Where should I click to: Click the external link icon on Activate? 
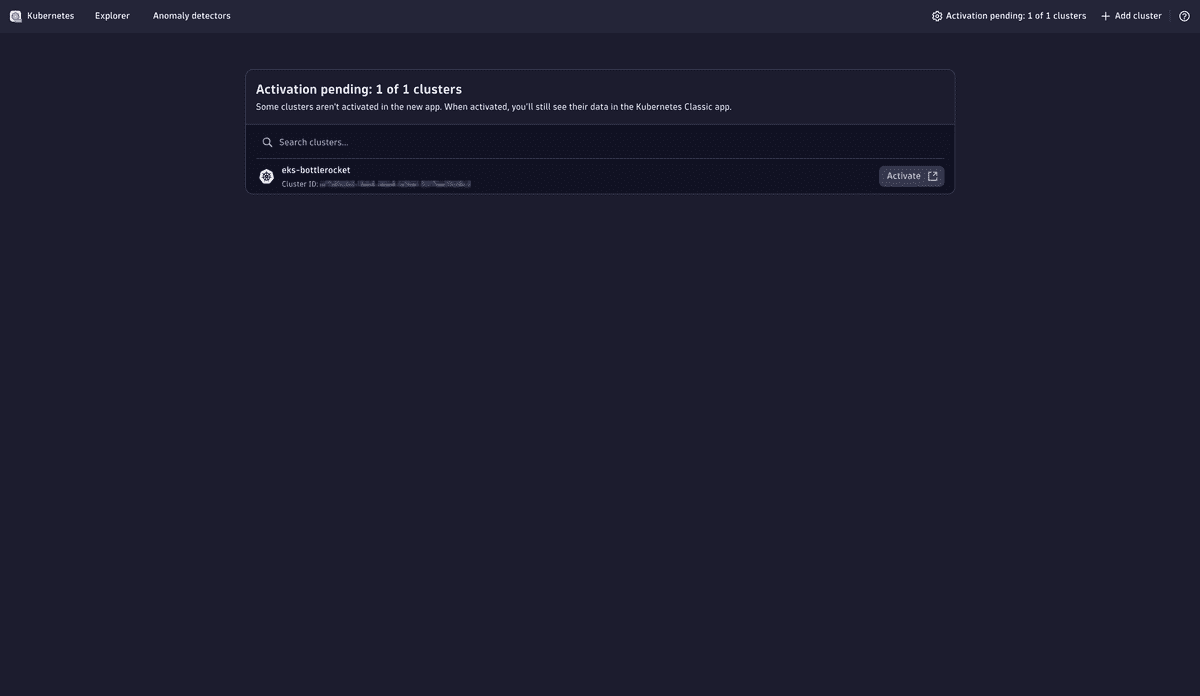[933, 176]
